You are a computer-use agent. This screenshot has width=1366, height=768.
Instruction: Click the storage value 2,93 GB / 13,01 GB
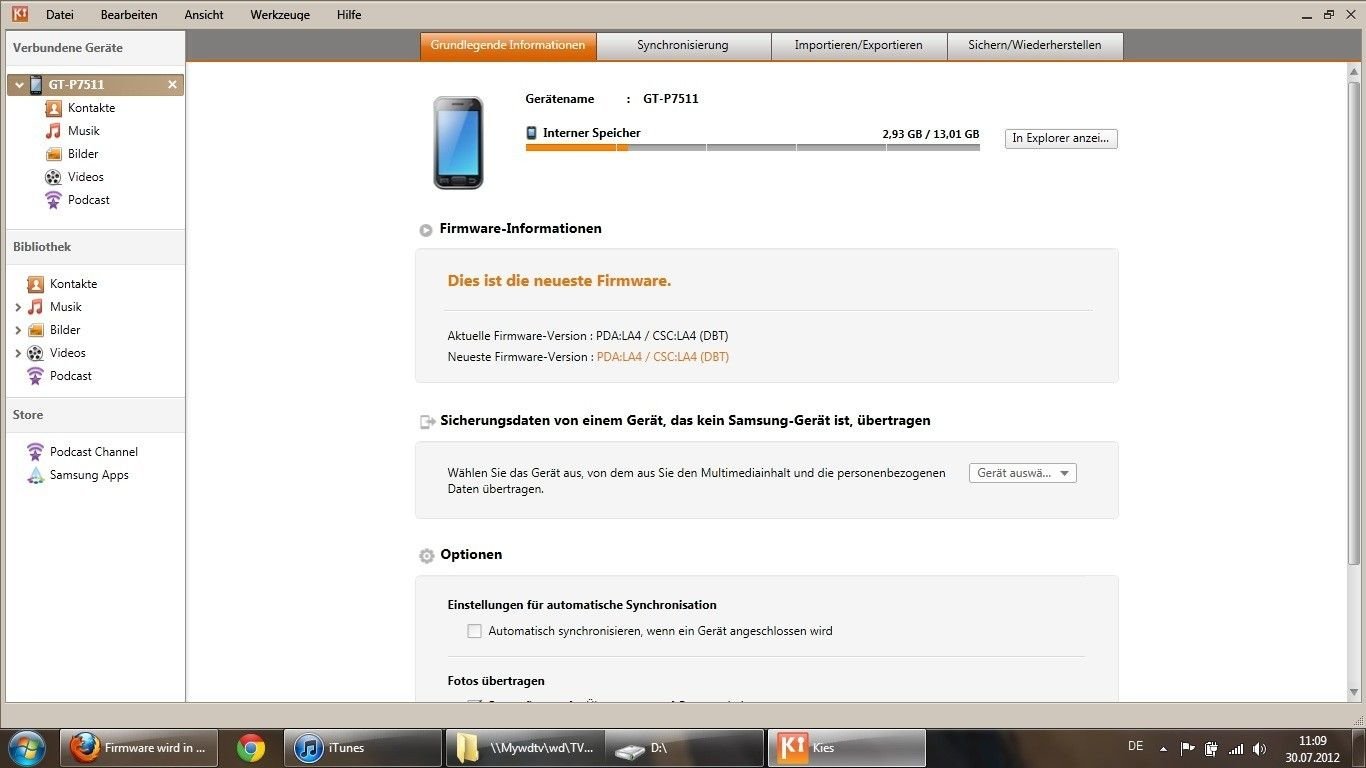click(930, 134)
